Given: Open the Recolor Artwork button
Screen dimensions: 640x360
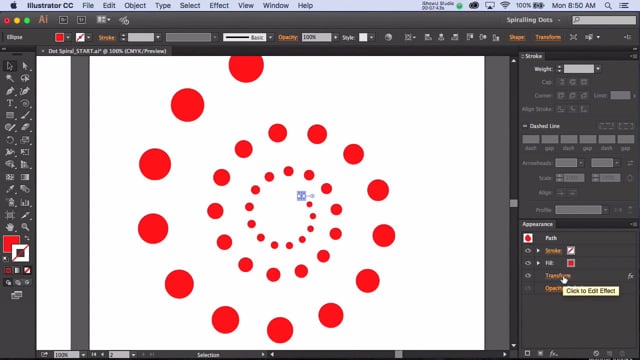Looking at the screenshot, I should (x=388, y=37).
